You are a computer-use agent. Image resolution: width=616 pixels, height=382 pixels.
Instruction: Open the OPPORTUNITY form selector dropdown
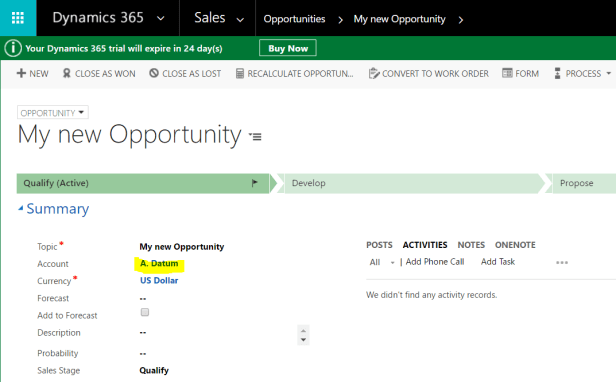[x=53, y=112]
